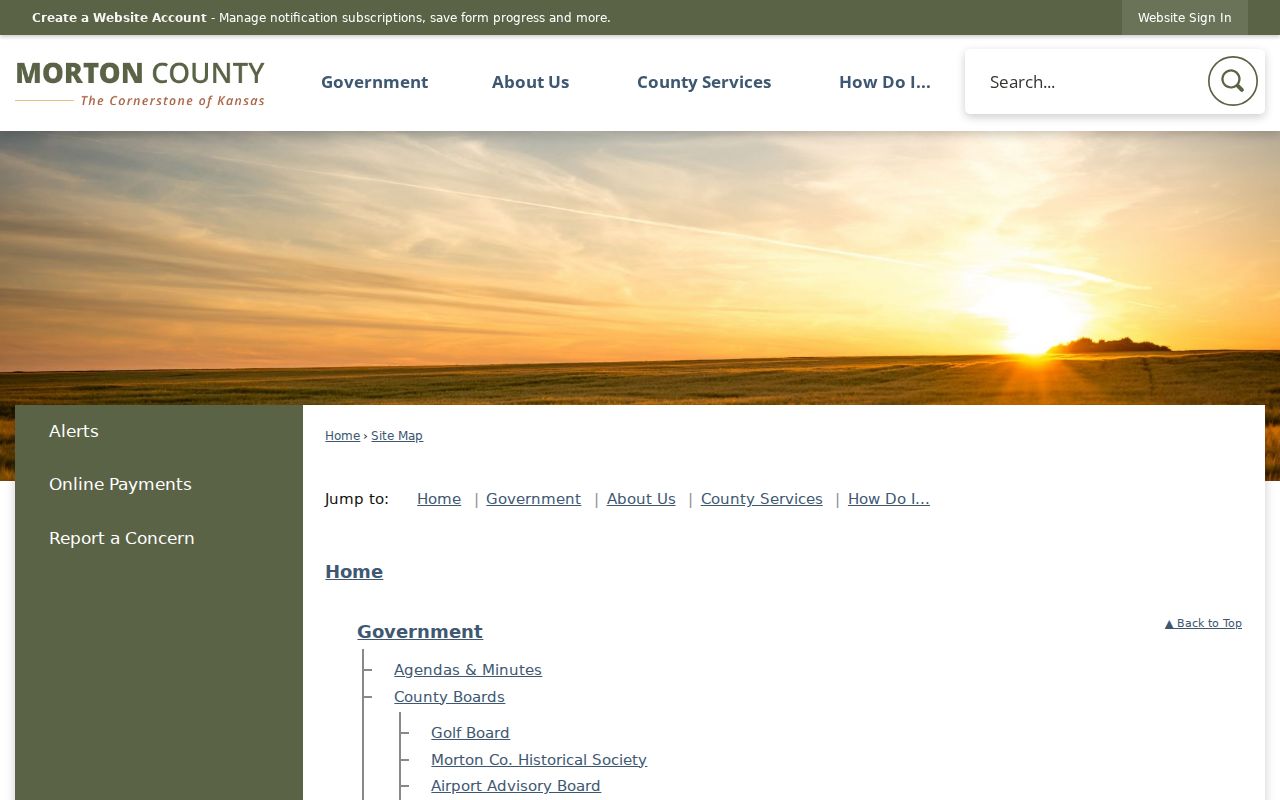Jump to the County Services section
Screen dimensions: 1280x800
[x=761, y=499]
